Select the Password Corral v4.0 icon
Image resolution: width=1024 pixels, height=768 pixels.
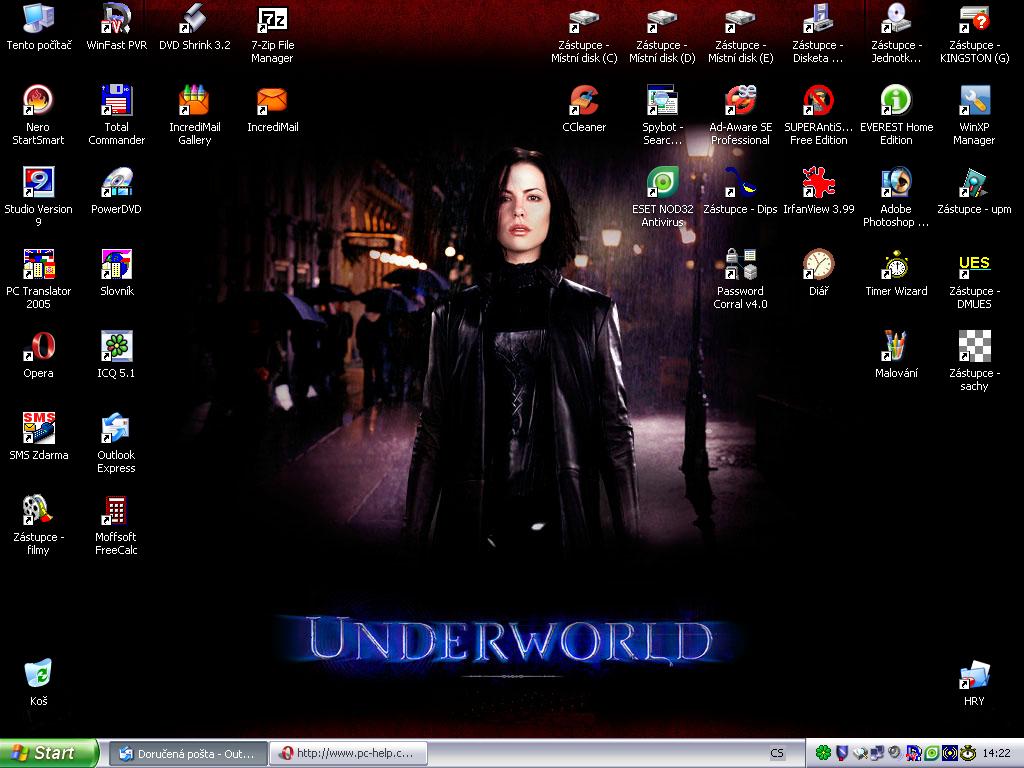pos(740,265)
